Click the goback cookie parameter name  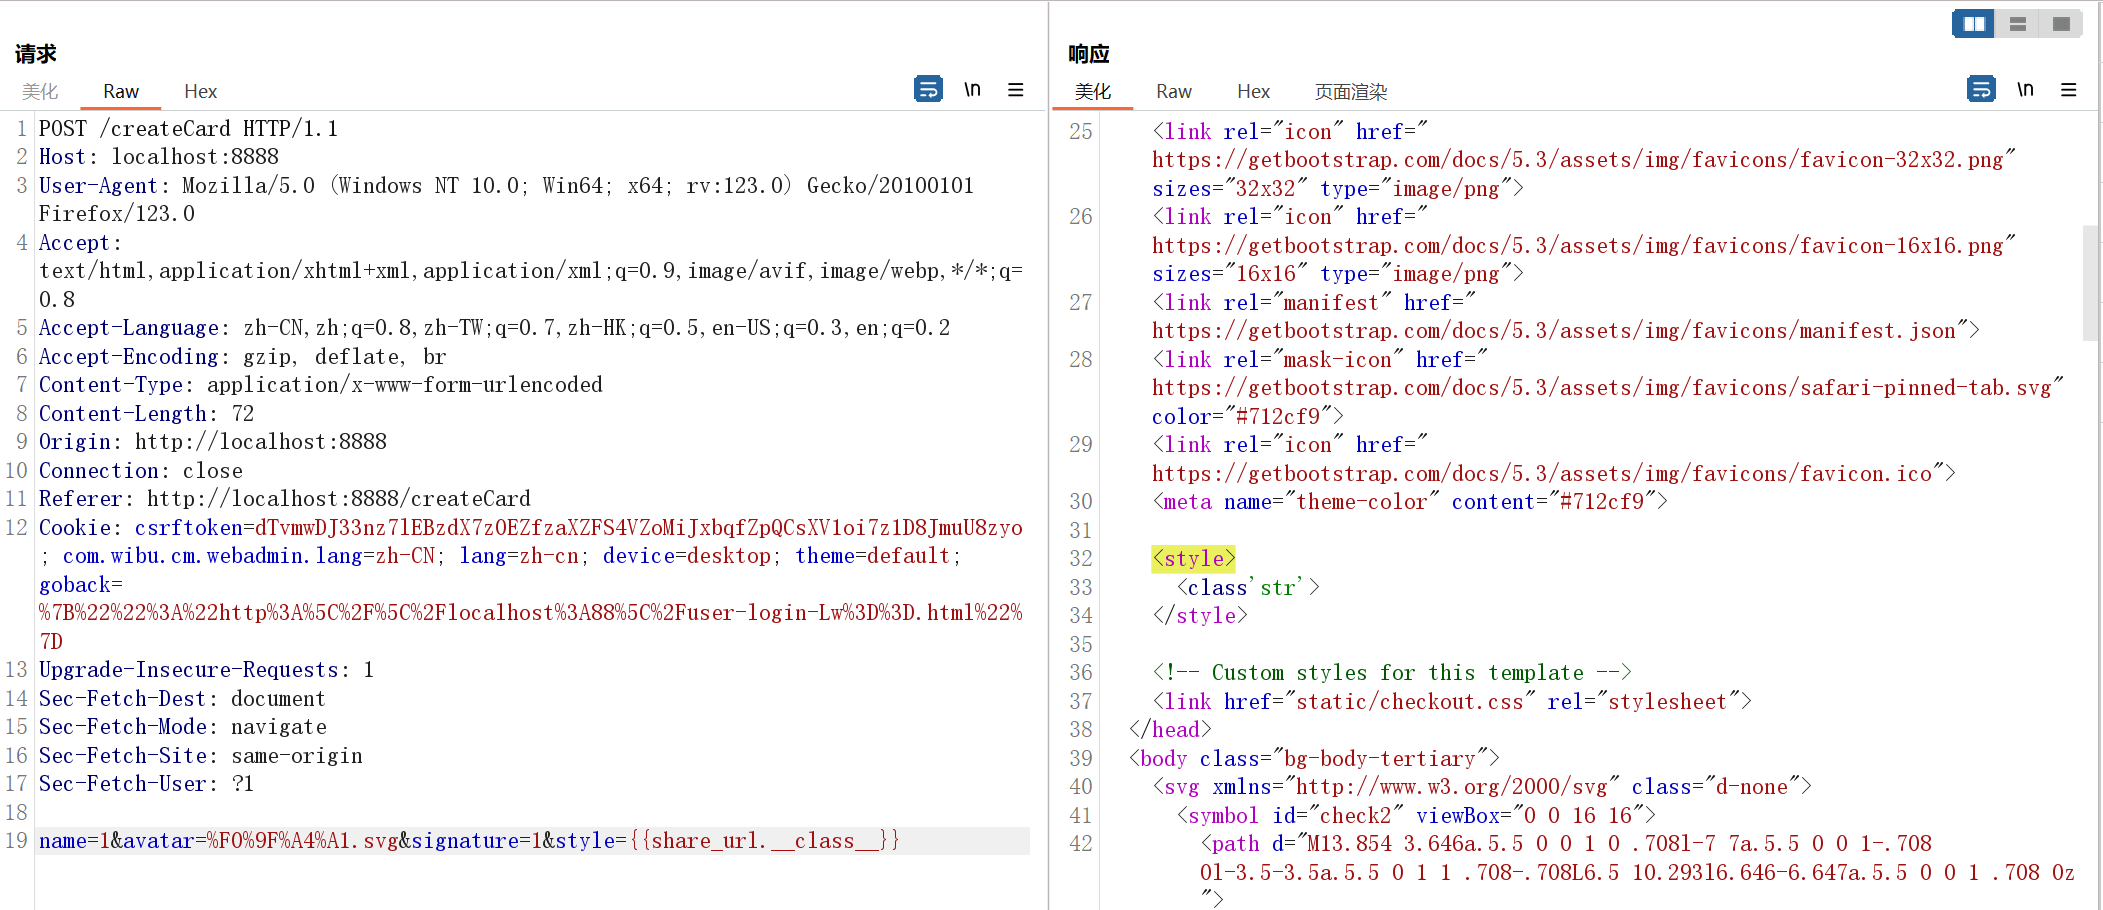[75, 584]
